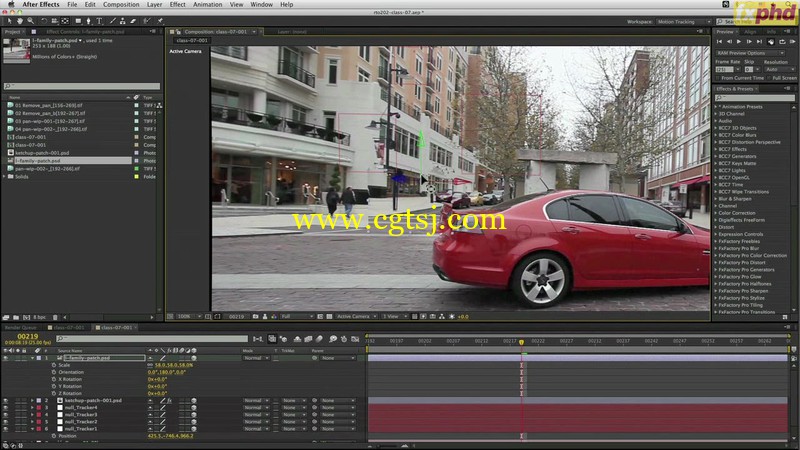Select the Zoom magnifier tool
Image resolution: width=800 pixels, height=450 pixels.
click(x=31, y=21)
